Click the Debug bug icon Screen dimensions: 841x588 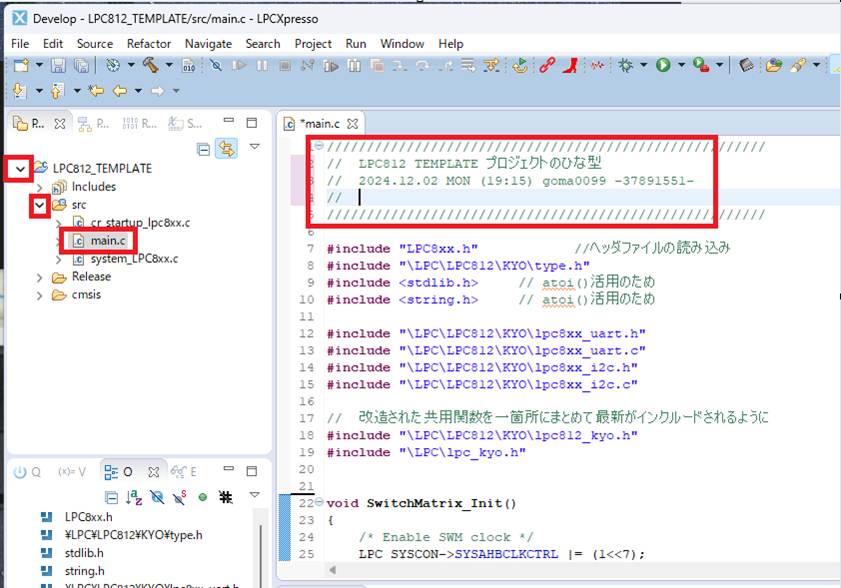click(x=627, y=66)
